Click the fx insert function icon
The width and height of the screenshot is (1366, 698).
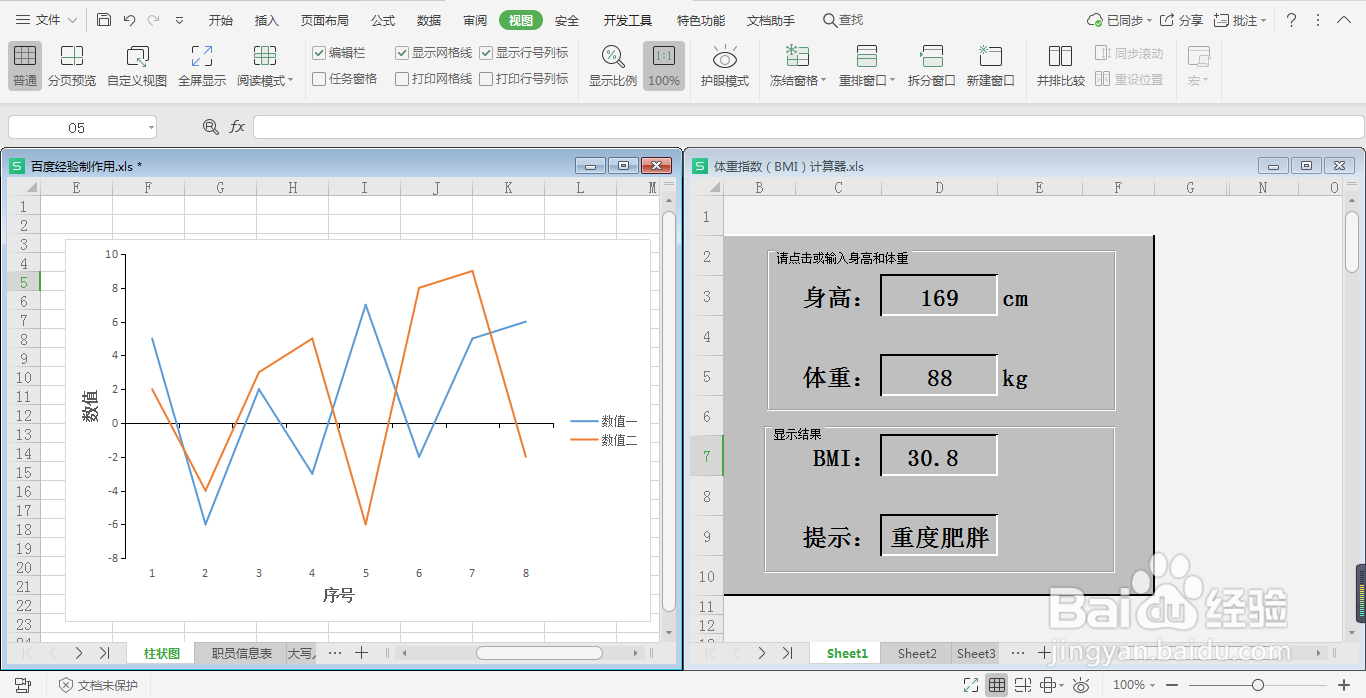[x=237, y=127]
